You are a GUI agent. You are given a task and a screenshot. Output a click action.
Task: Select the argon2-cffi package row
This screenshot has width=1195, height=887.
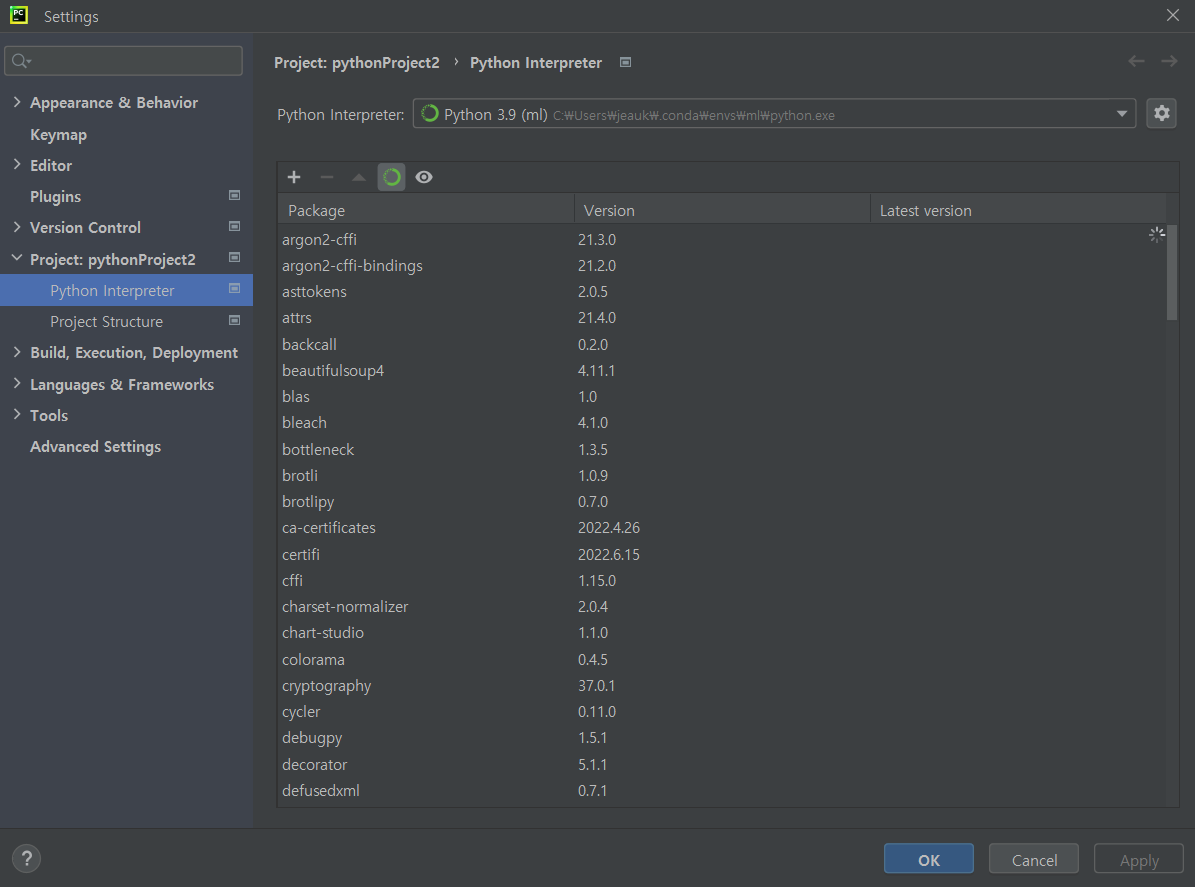tap(722, 239)
